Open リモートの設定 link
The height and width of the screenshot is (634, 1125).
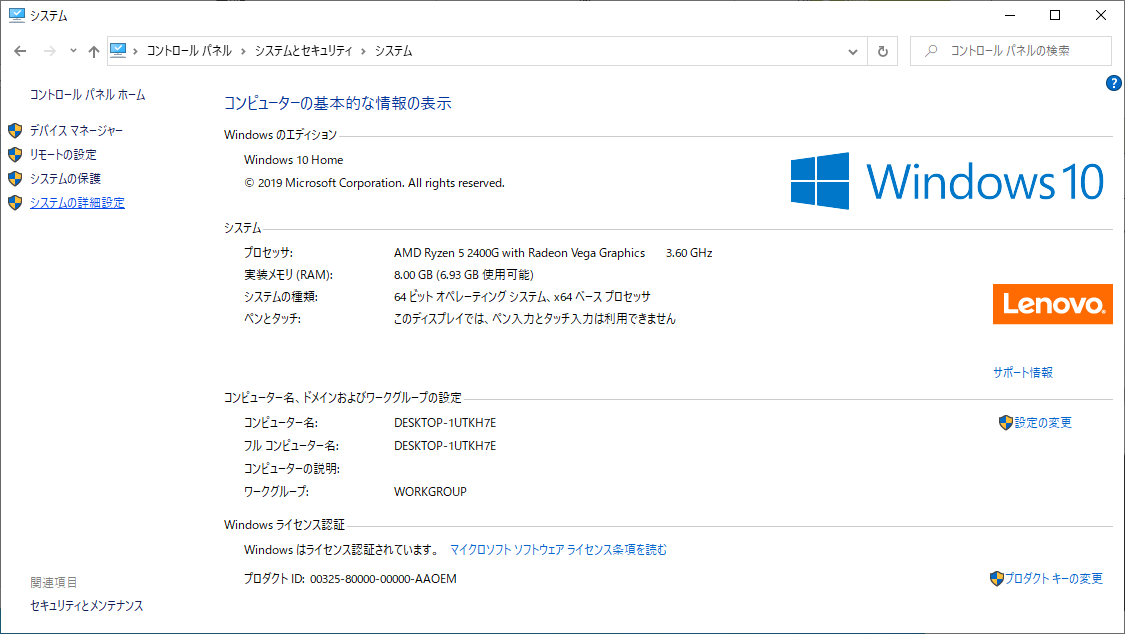[63, 154]
